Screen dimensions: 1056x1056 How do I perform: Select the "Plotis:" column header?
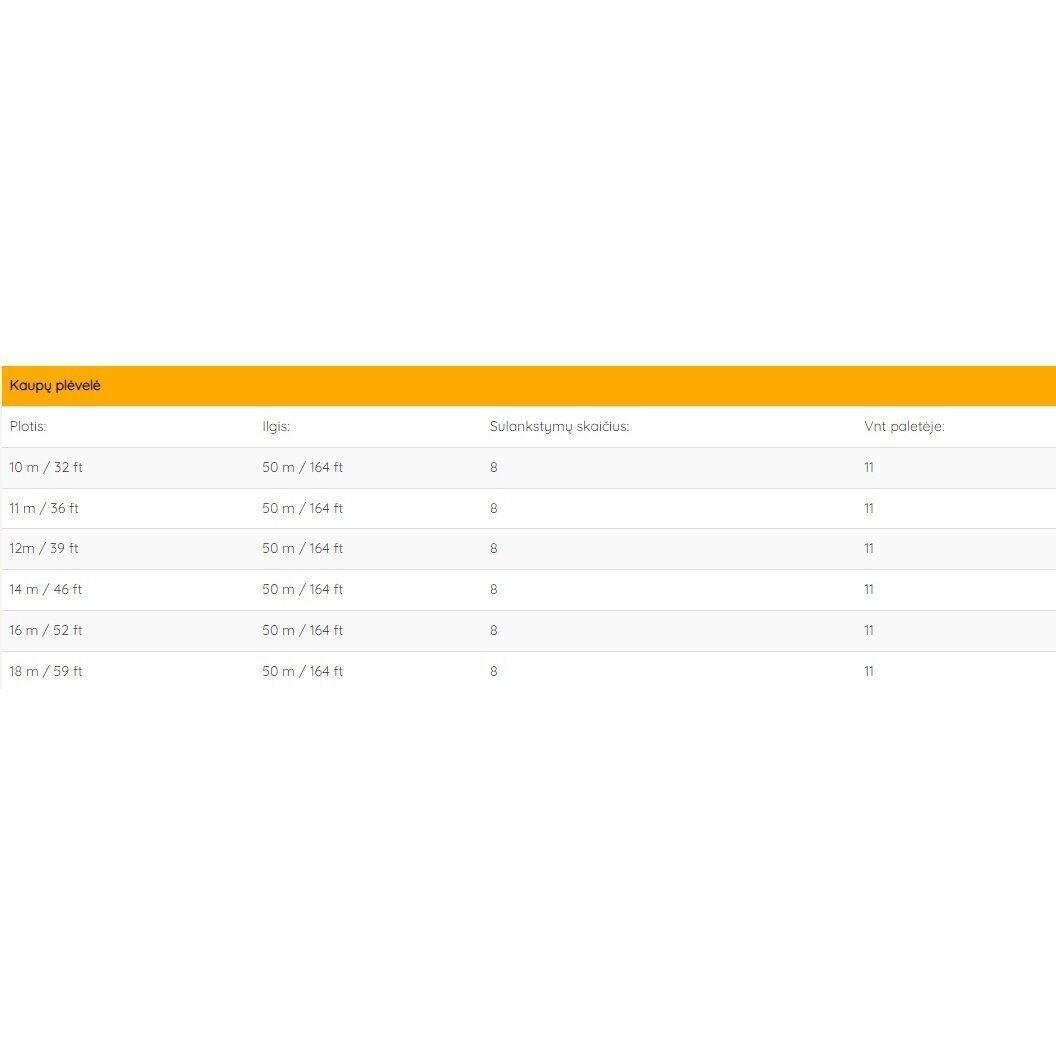click(x=28, y=427)
